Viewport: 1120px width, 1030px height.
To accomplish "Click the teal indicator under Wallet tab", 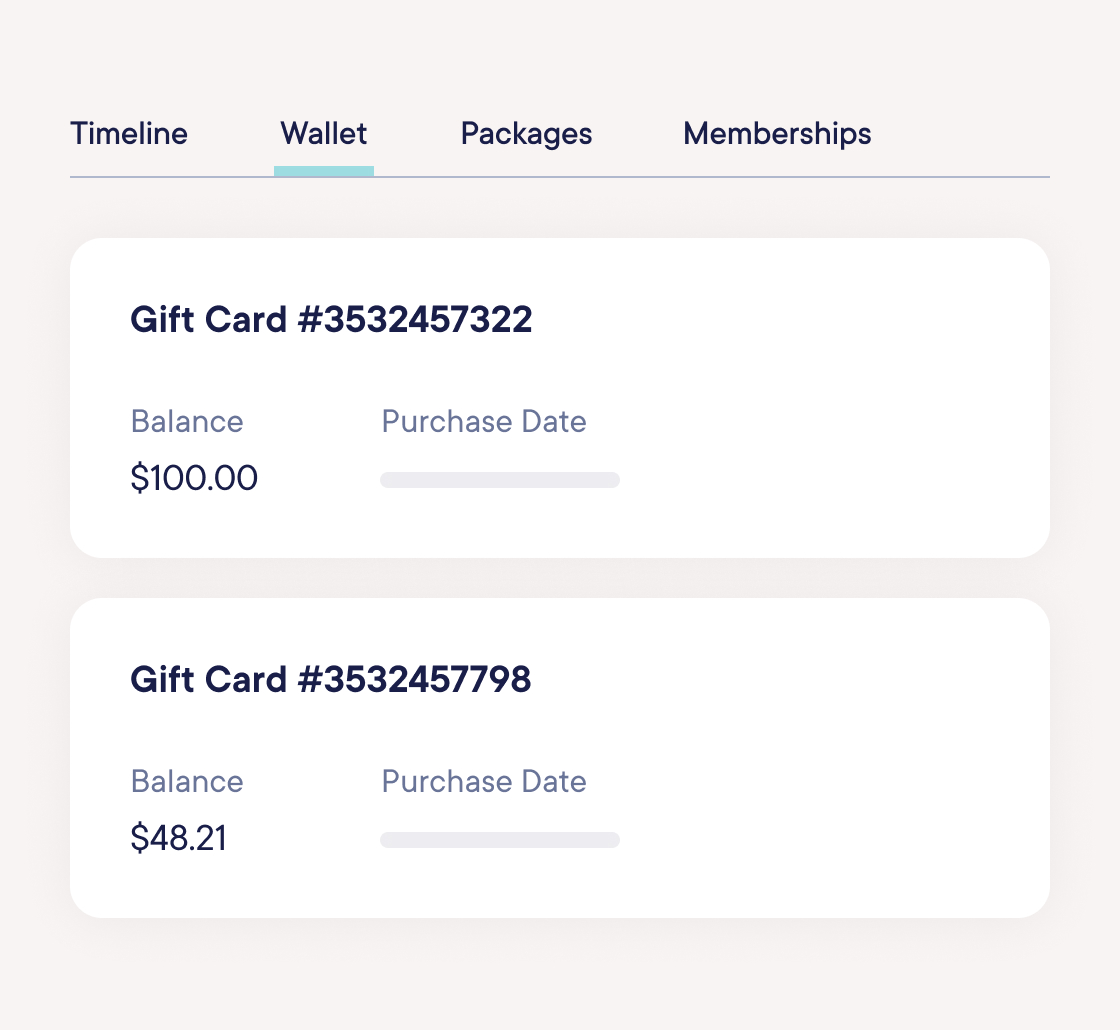I will click(323, 172).
